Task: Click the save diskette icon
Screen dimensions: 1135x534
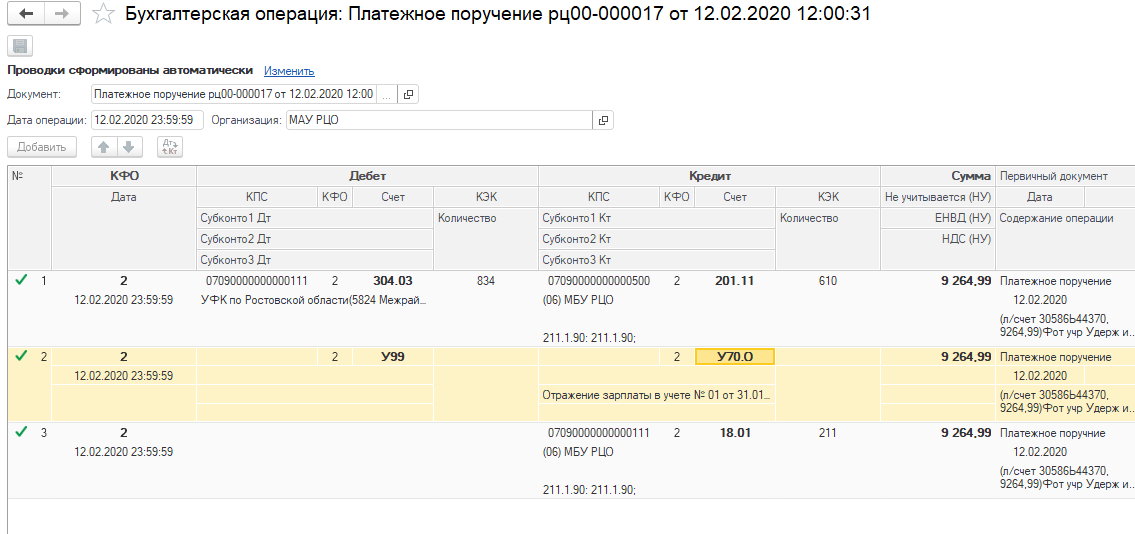Action: click(x=20, y=46)
